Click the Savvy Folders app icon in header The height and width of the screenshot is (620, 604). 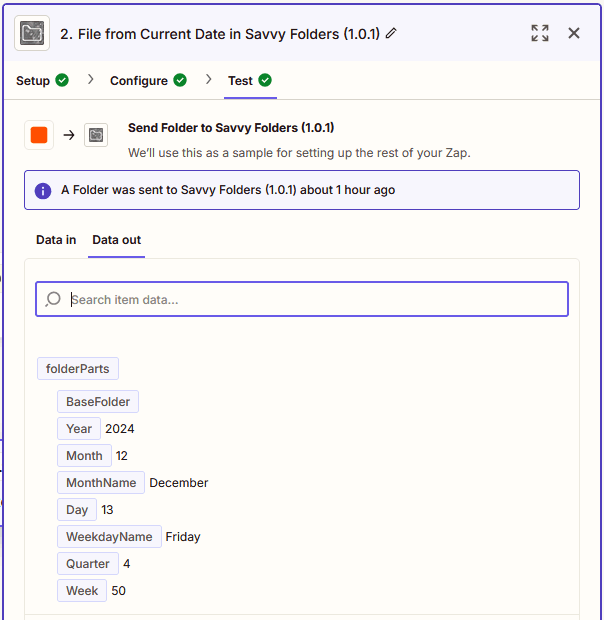coord(32,33)
